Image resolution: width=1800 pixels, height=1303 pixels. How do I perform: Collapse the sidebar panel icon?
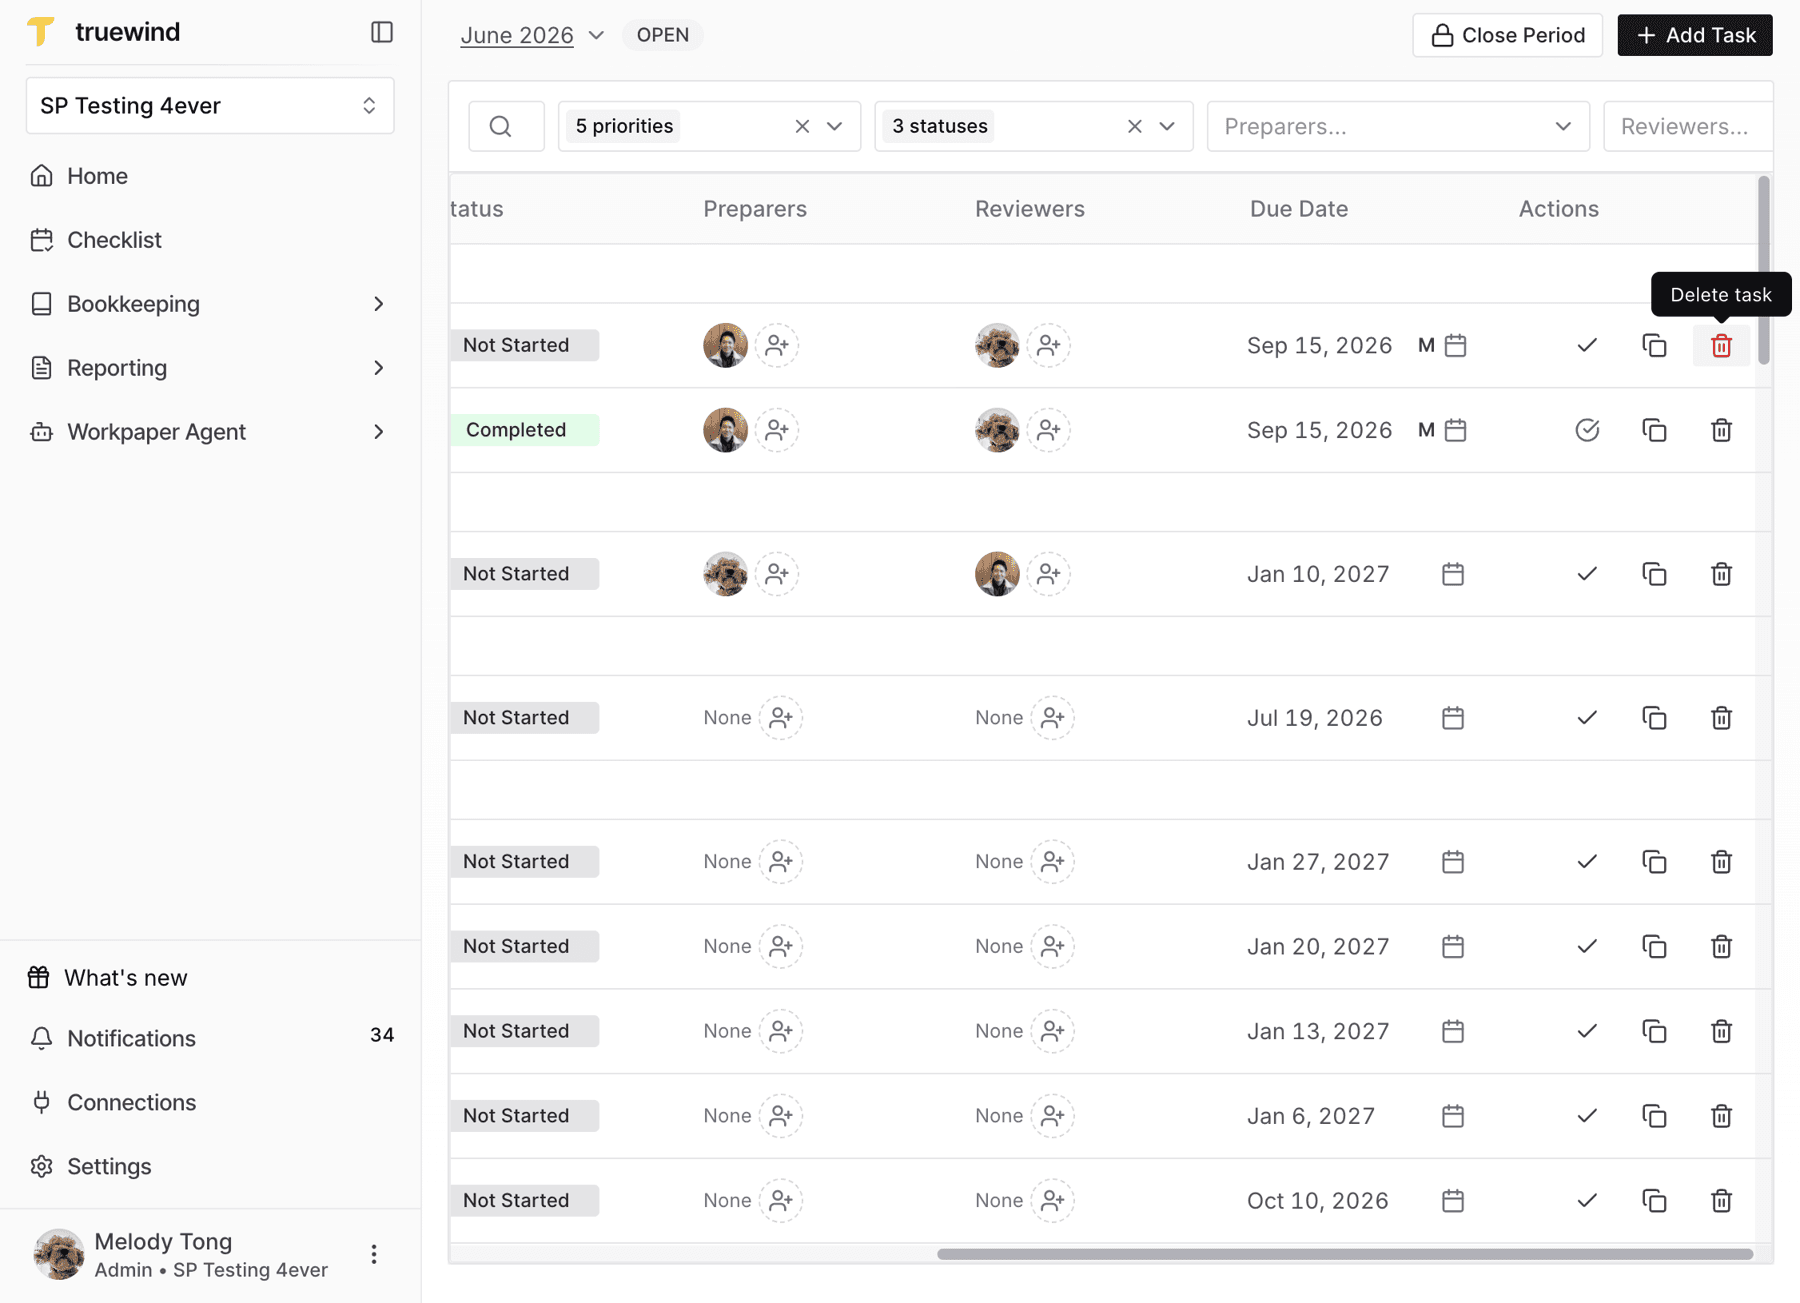coord(381,32)
